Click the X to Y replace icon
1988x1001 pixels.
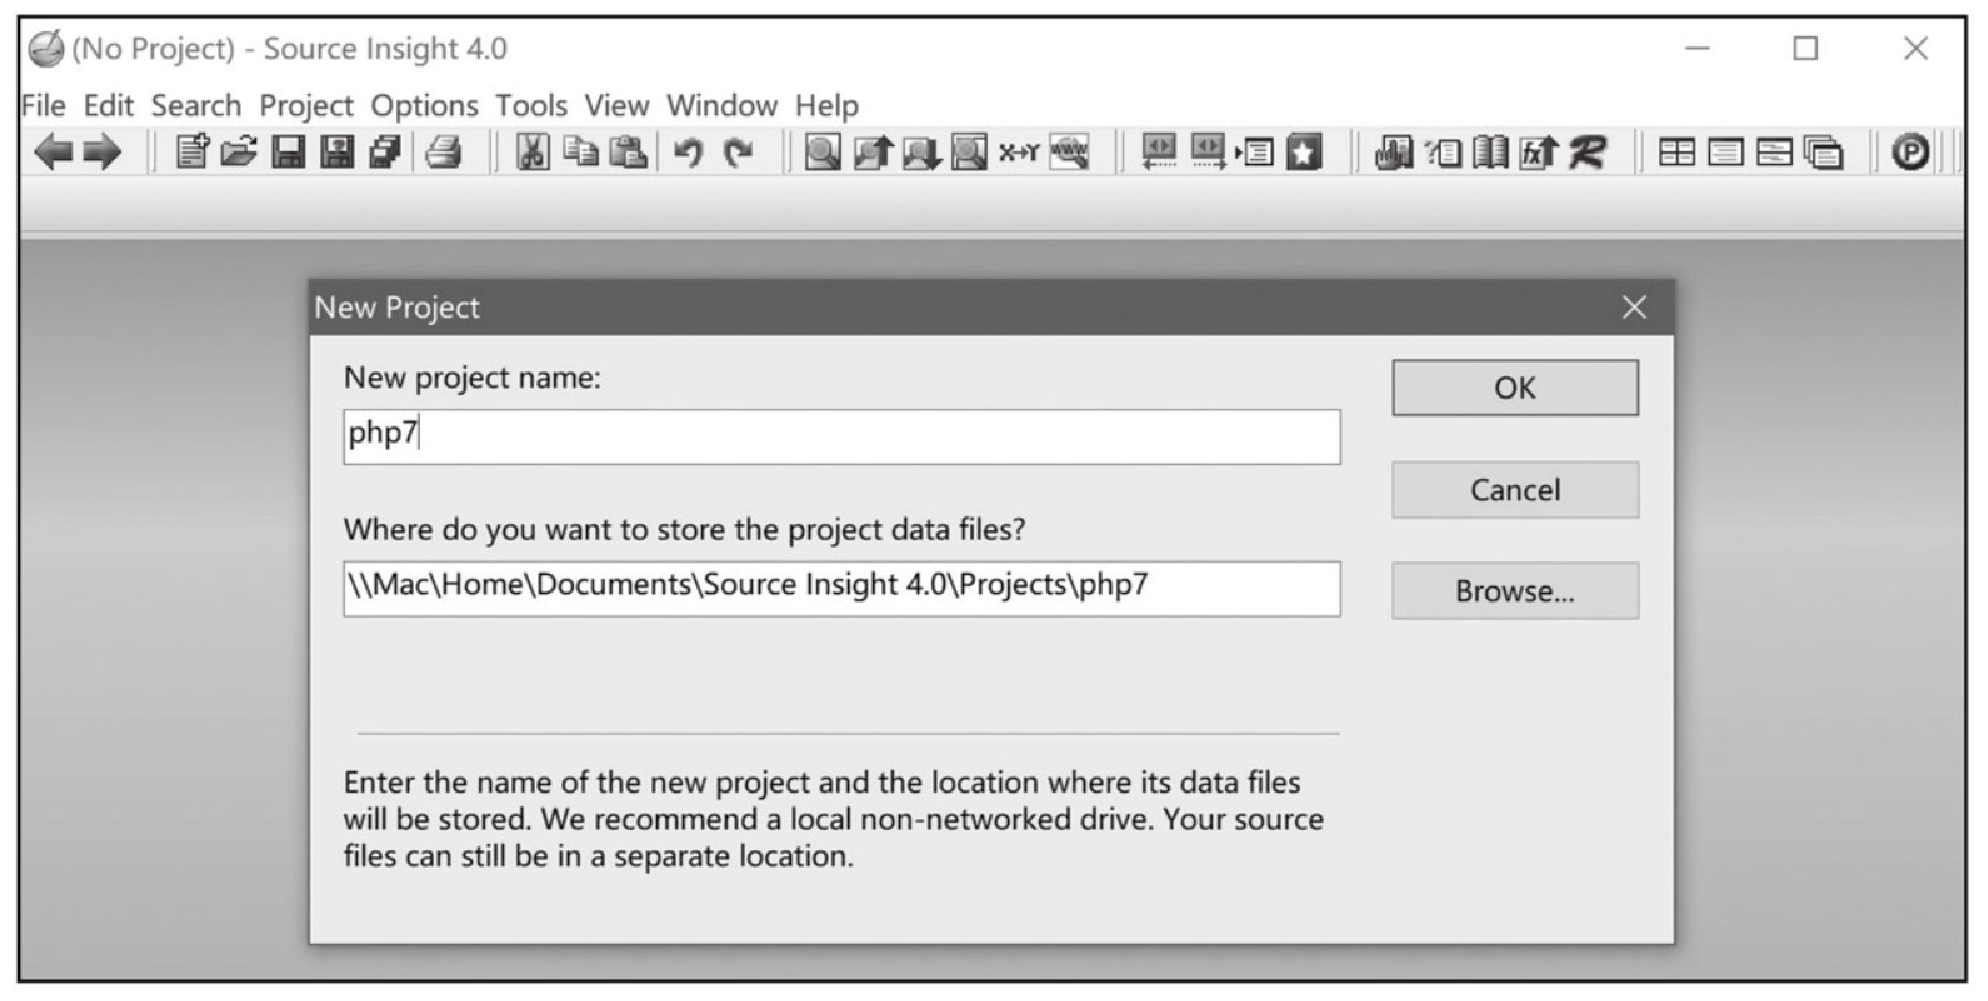tap(1019, 152)
